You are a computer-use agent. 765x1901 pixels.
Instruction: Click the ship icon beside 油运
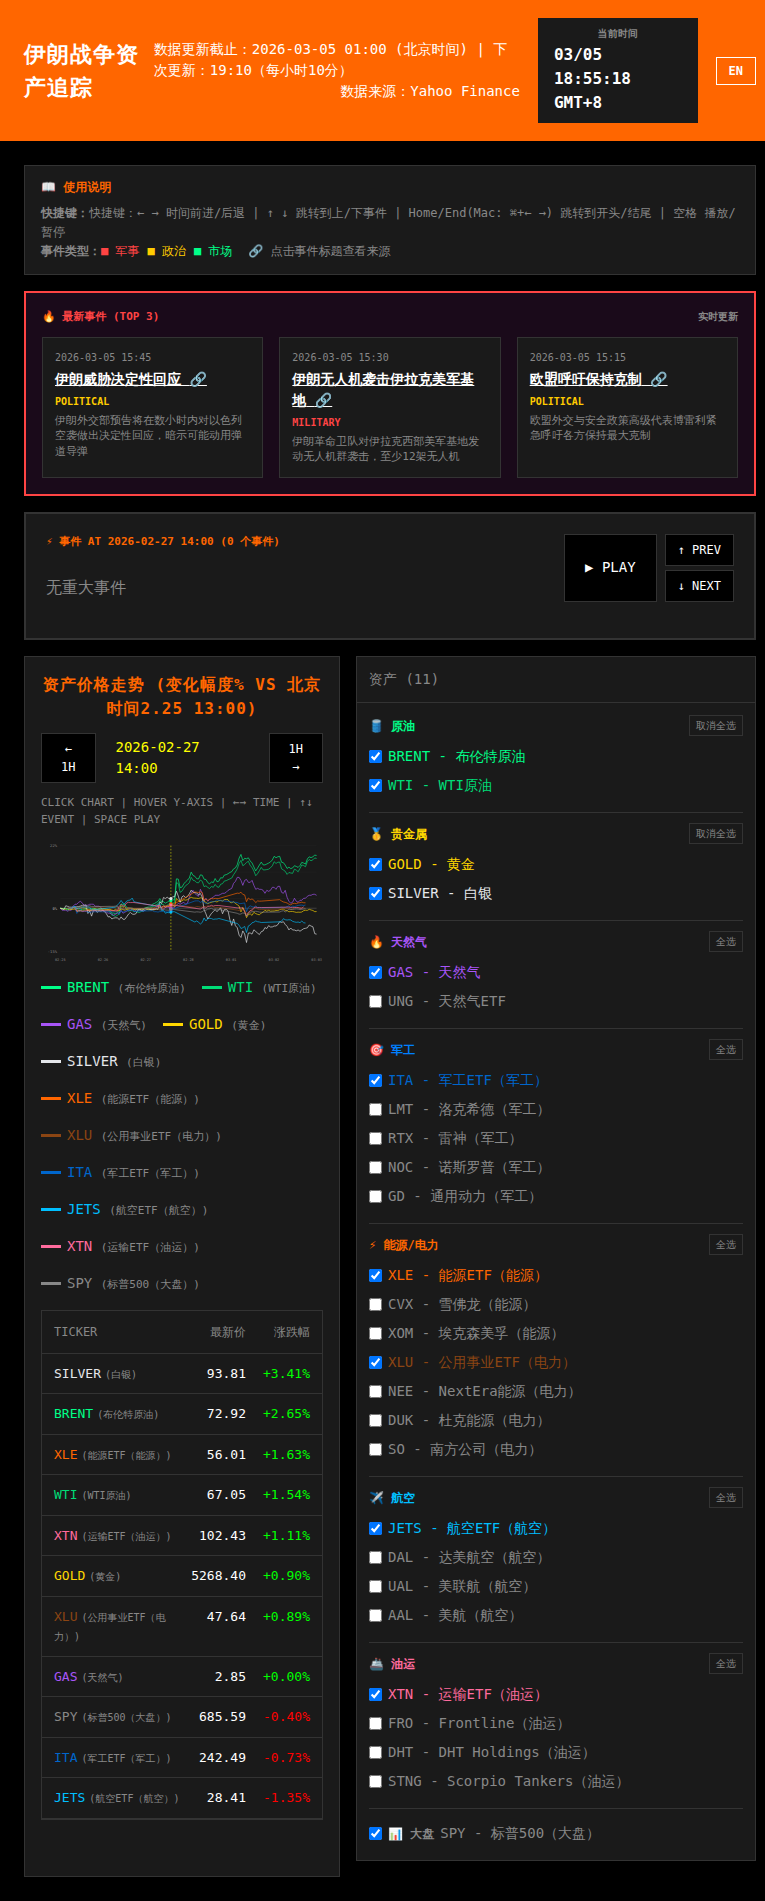click(376, 1664)
